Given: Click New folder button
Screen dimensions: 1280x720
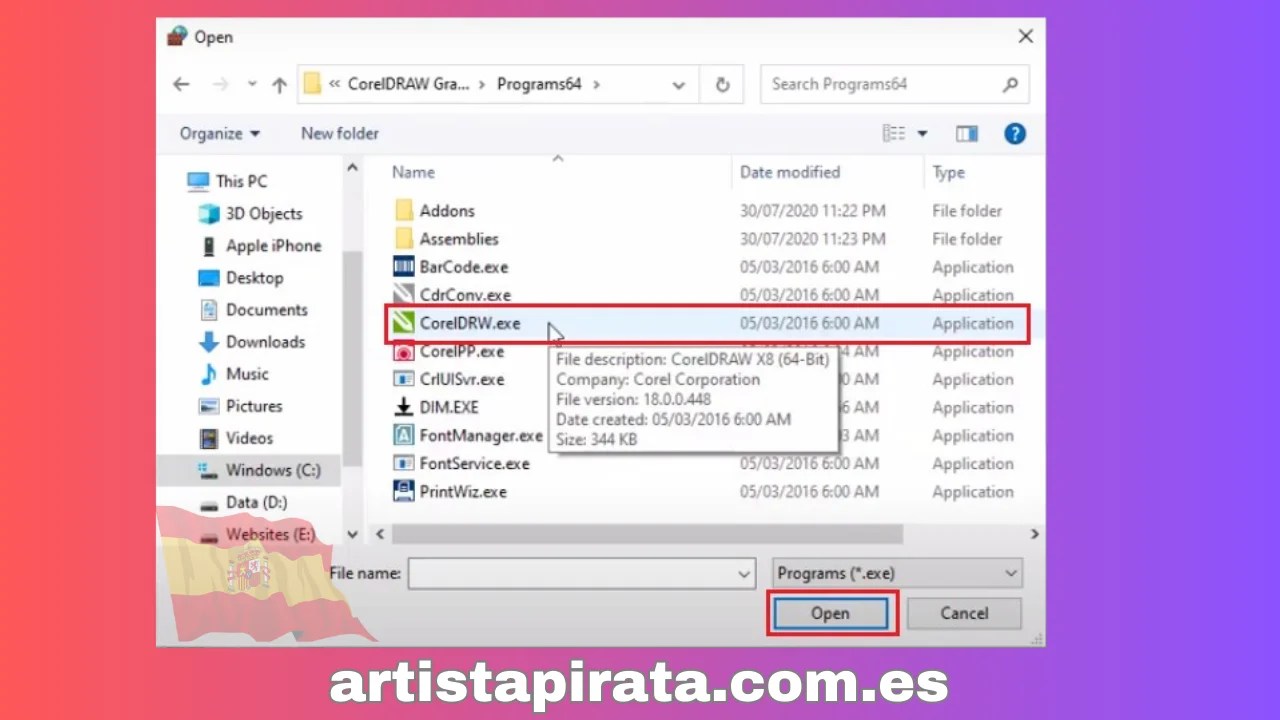Looking at the screenshot, I should pos(340,133).
